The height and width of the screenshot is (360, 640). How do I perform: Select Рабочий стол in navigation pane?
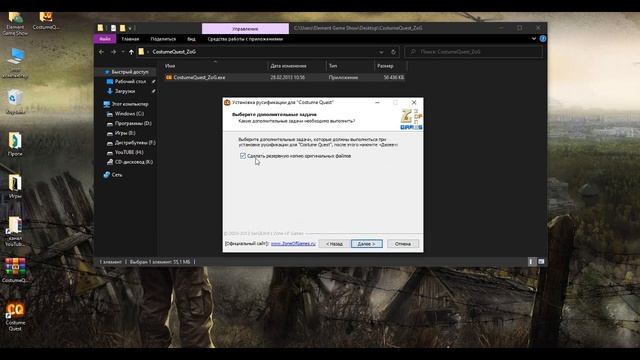[x=130, y=82]
